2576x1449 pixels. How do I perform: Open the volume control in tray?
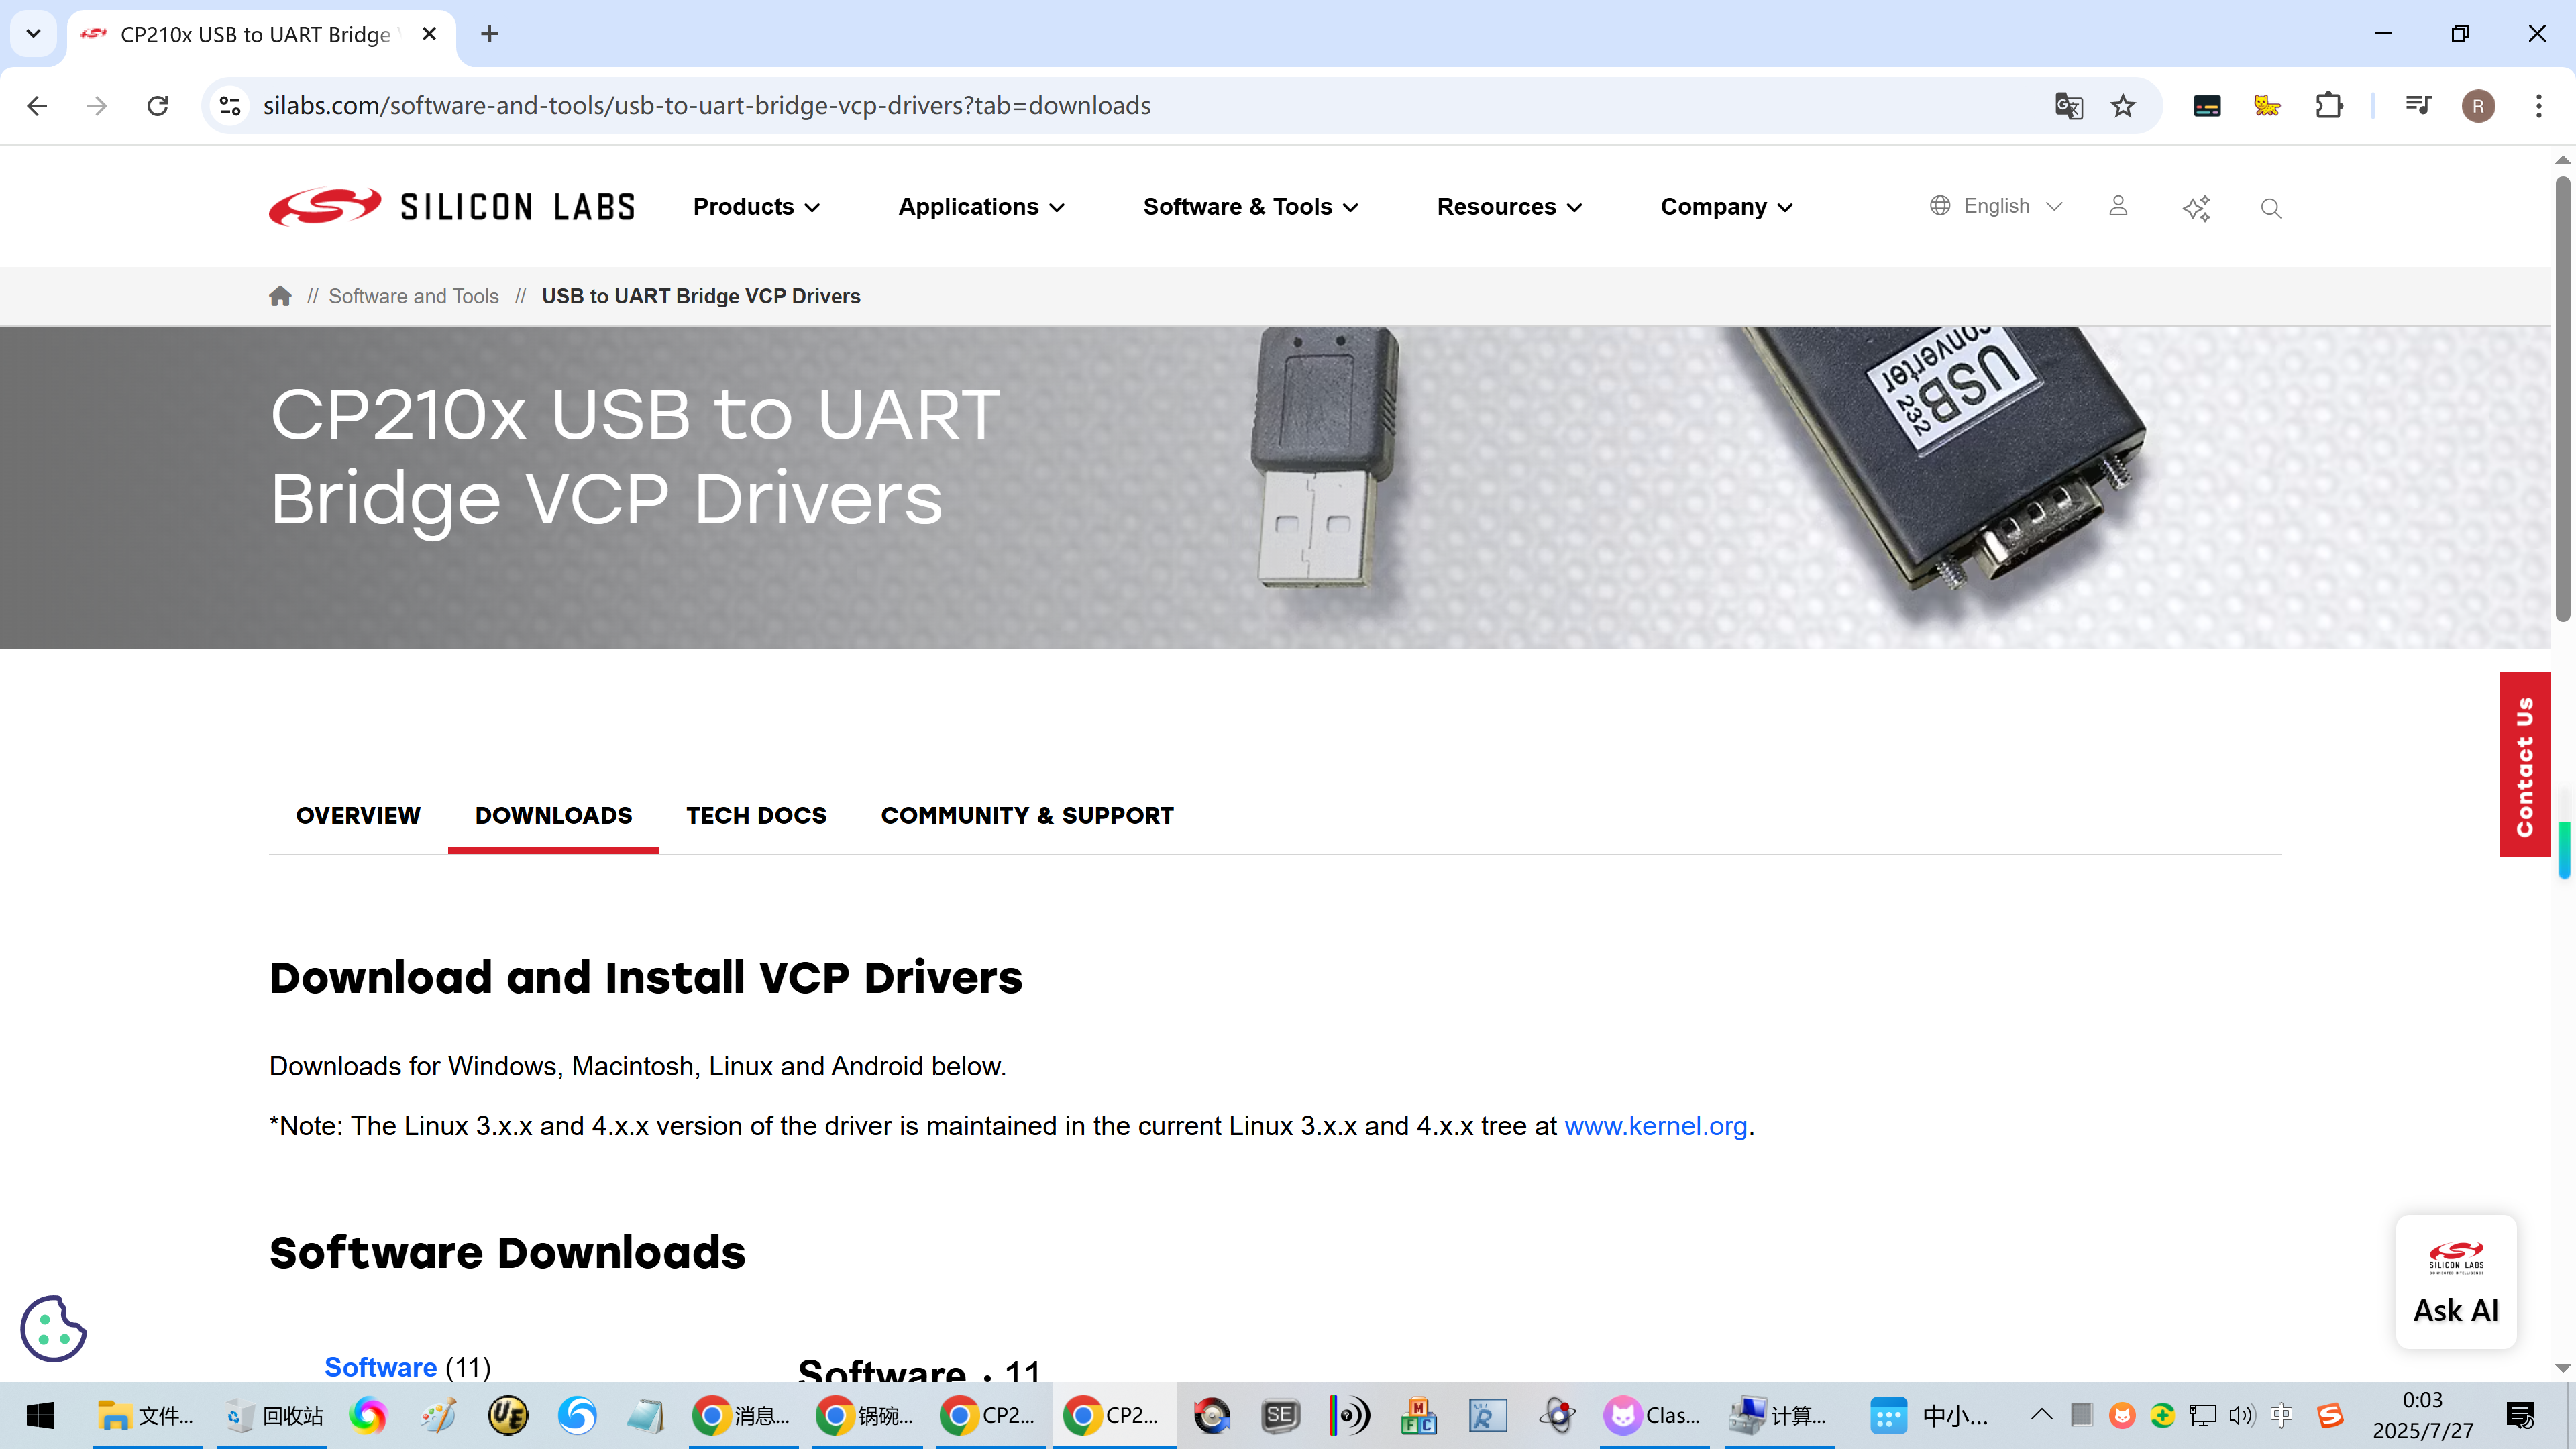click(x=2241, y=1415)
